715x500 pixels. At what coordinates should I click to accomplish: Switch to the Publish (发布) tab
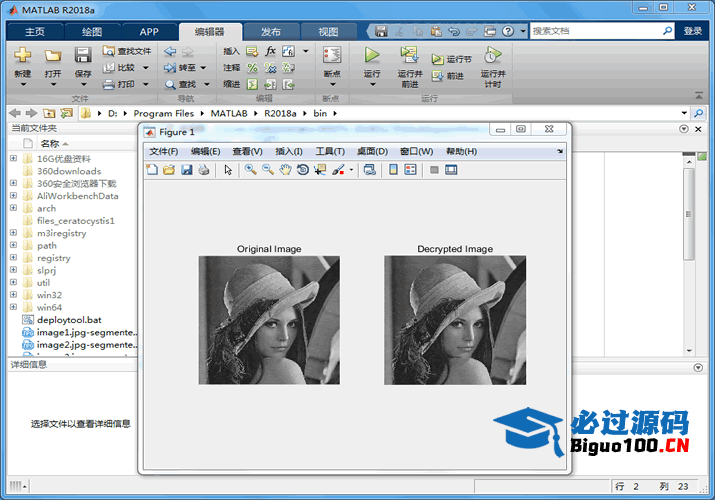pos(271,32)
